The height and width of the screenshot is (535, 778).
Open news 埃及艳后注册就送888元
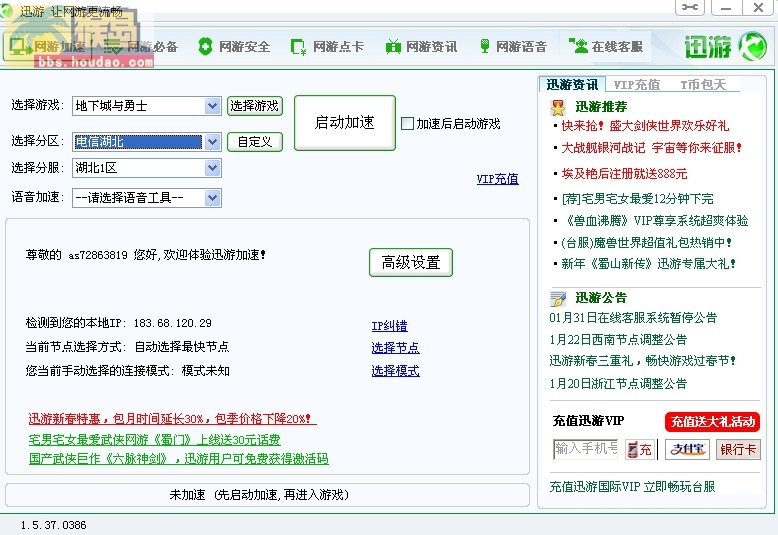click(x=624, y=174)
